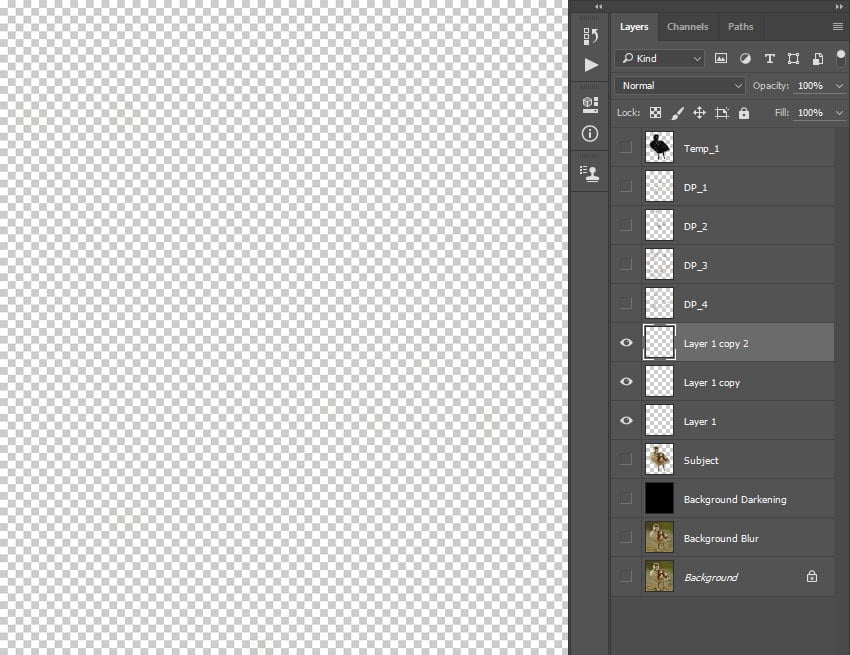Viewport: 850px width, 655px height.
Task: Switch to the Paths tab
Action: 740,26
